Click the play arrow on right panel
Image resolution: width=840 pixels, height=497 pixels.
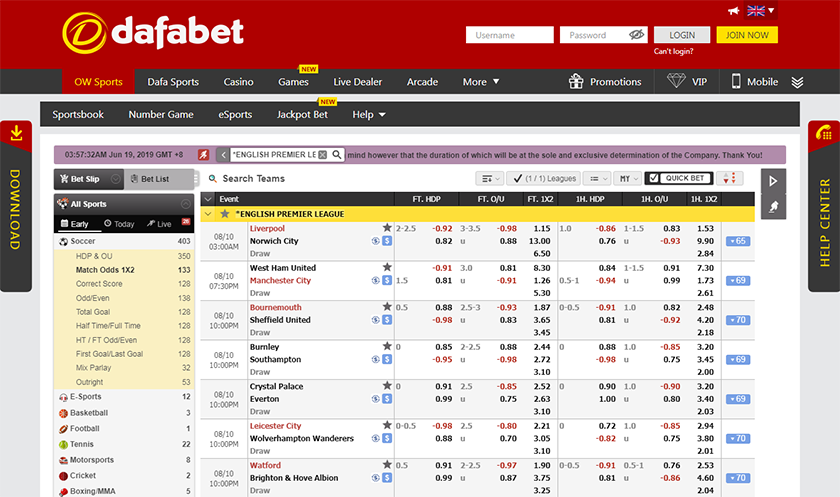pyautogui.click(x=773, y=181)
